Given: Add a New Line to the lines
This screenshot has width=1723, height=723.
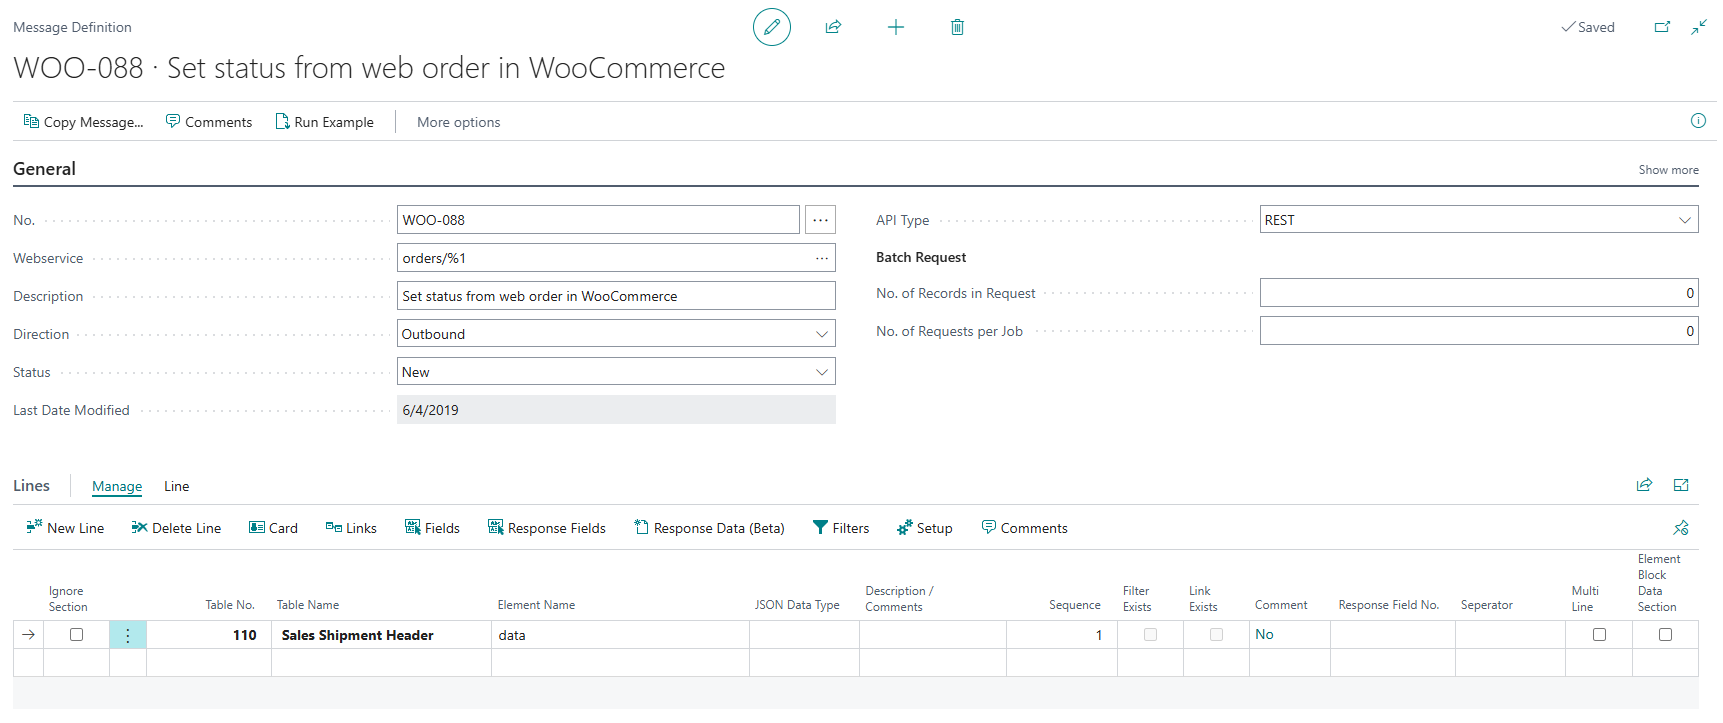Looking at the screenshot, I should pos(65,528).
